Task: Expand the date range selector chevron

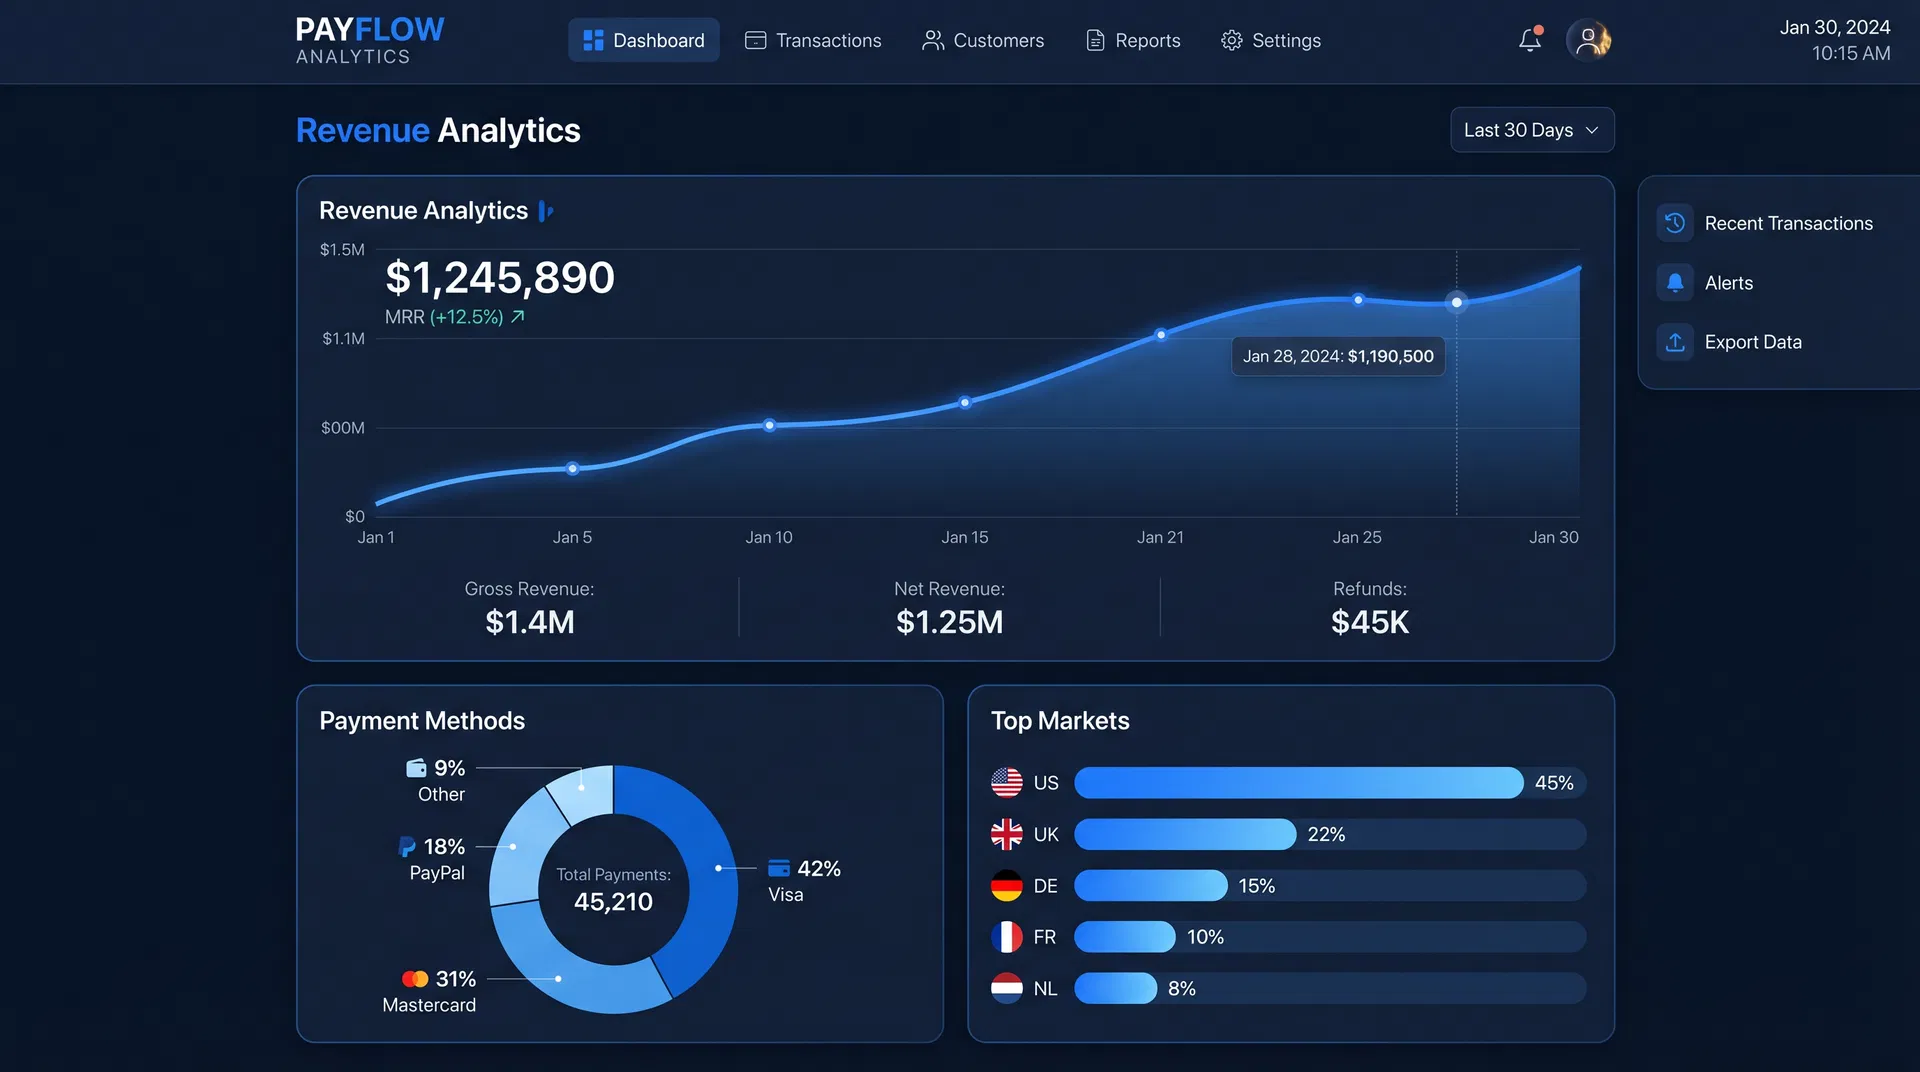Action: pyautogui.click(x=1592, y=130)
